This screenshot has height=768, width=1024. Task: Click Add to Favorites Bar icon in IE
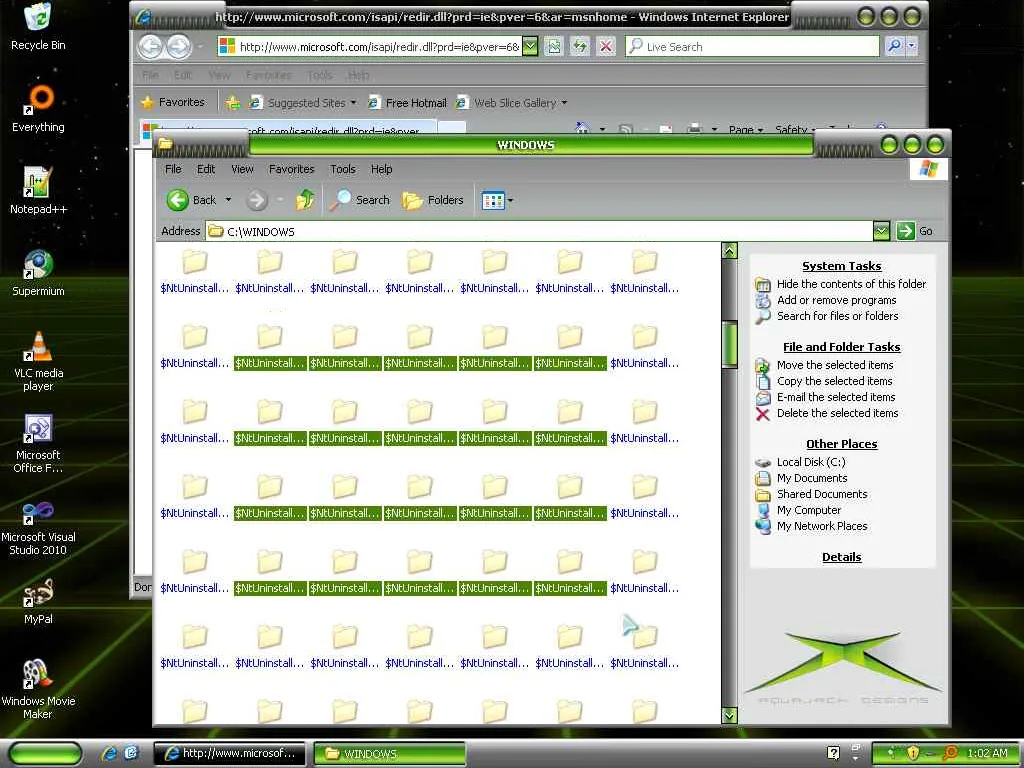(232, 103)
